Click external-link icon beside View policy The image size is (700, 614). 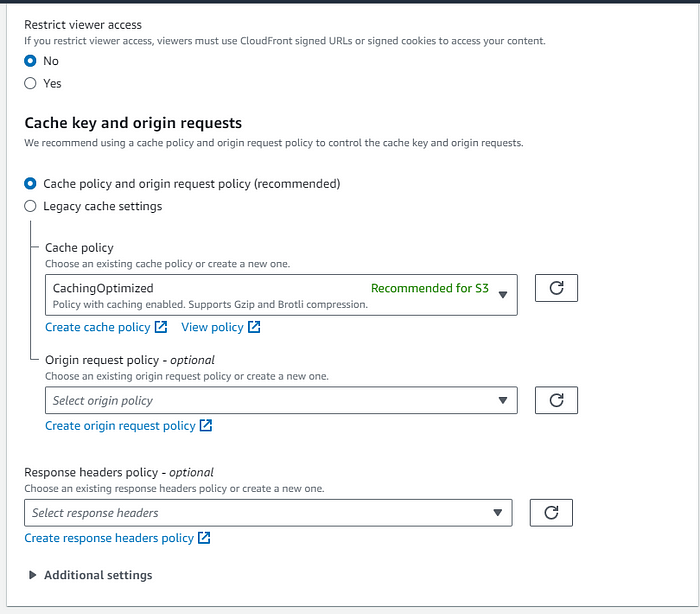tap(254, 327)
